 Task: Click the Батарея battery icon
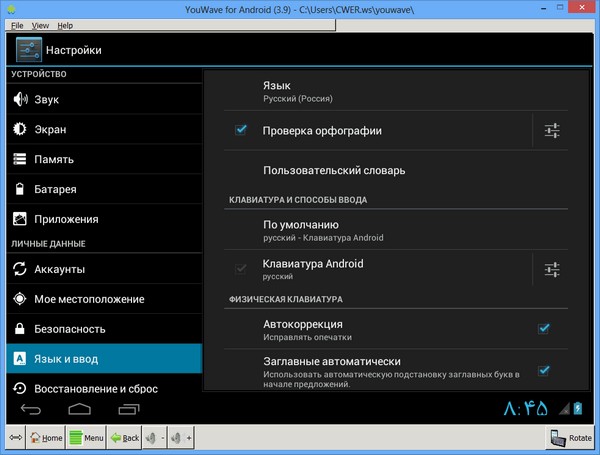pos(20,189)
